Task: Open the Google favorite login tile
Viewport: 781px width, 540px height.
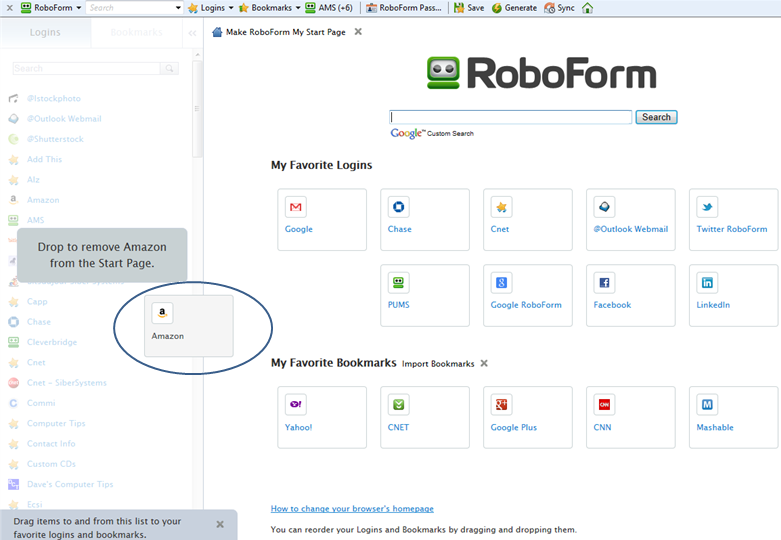Action: [x=322, y=220]
